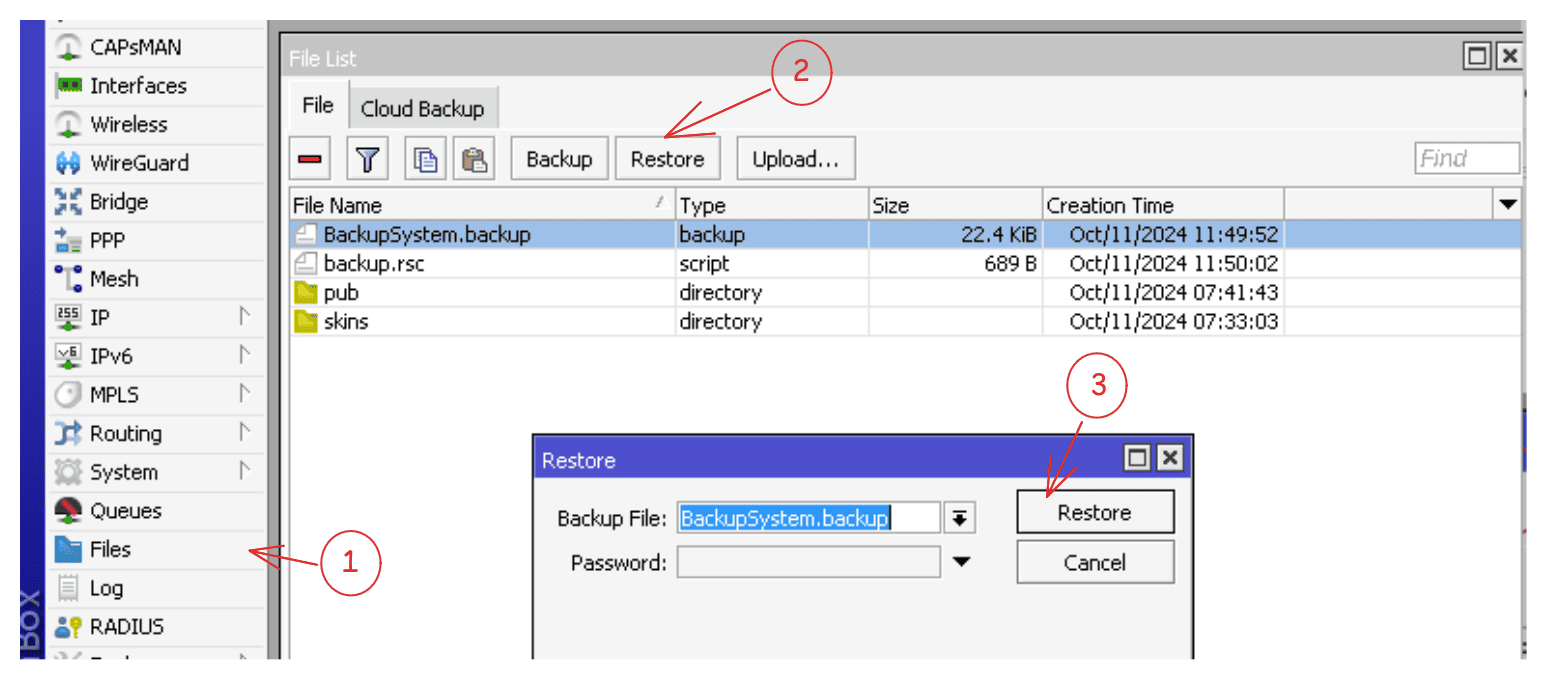Screen dimensions: 1546x679
Task: Click the Upload... button
Action: [796, 159]
